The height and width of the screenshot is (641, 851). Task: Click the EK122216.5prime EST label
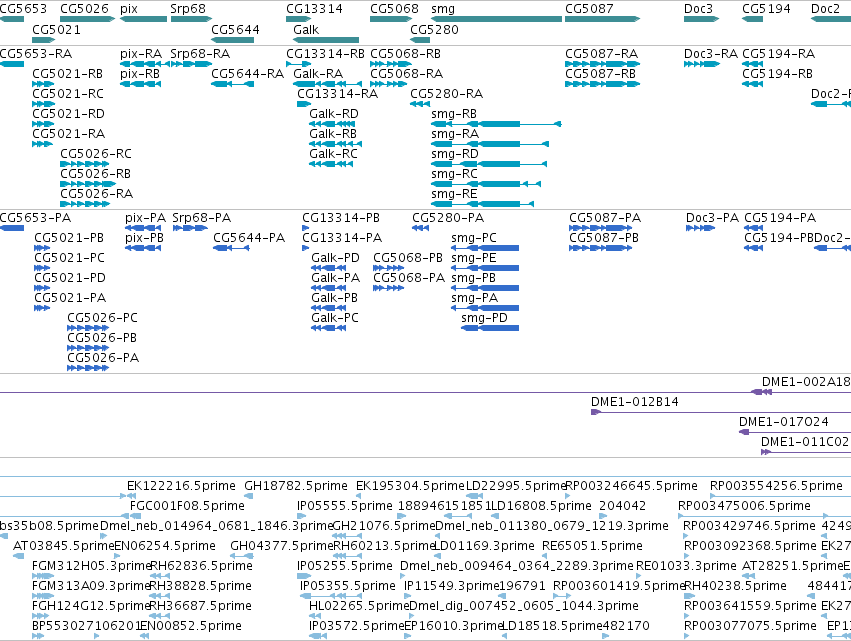pos(181,486)
